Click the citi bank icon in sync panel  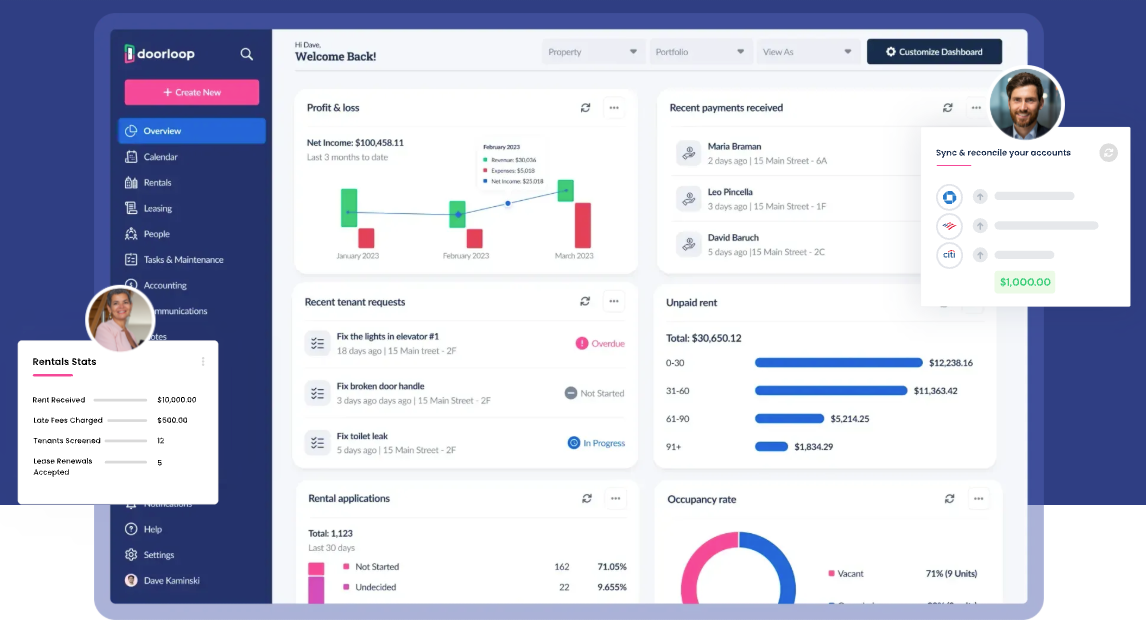point(949,255)
